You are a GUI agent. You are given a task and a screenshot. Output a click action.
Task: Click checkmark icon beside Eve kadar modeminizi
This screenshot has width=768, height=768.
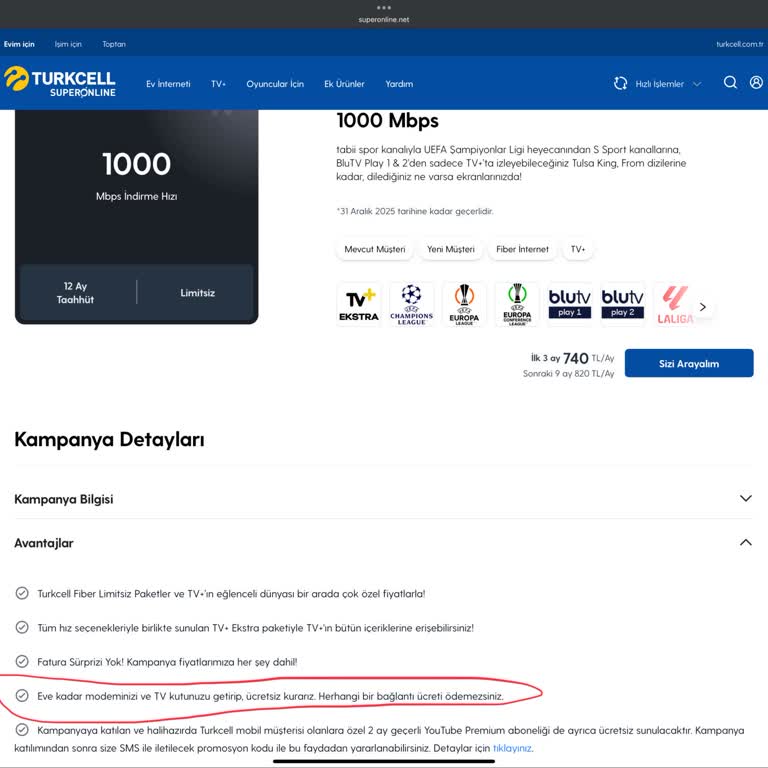(x=22, y=695)
